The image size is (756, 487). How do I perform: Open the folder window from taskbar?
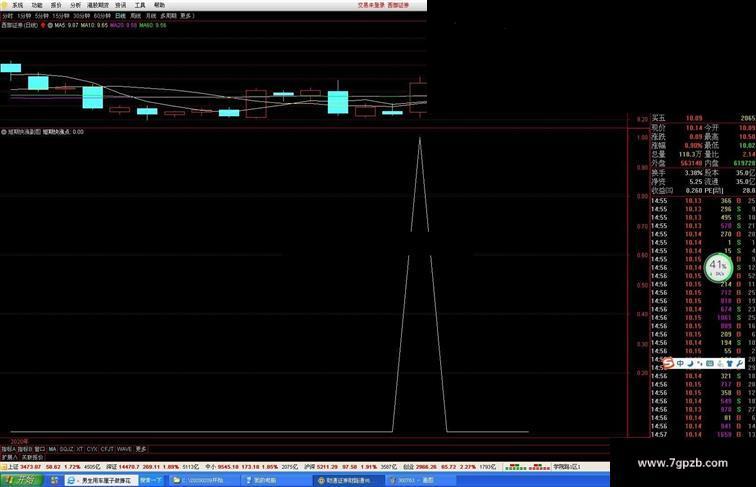tap(204, 480)
